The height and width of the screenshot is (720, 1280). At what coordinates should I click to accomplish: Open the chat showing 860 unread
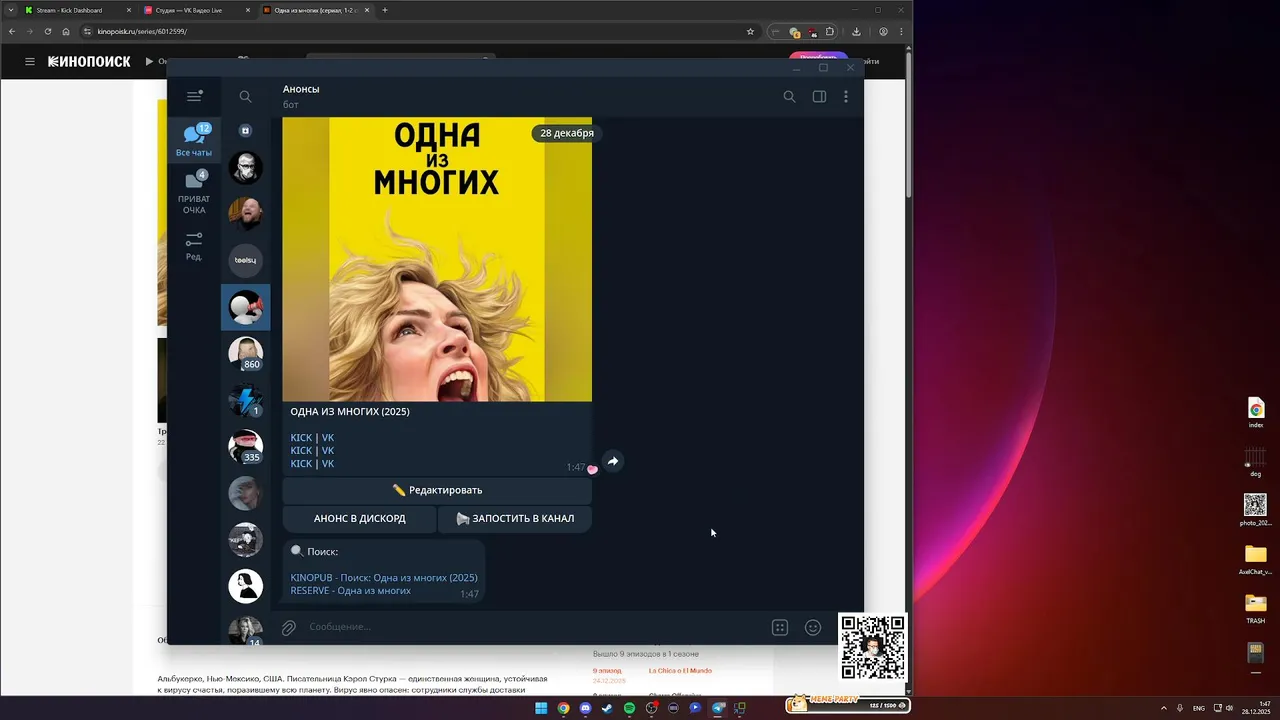[x=245, y=353]
